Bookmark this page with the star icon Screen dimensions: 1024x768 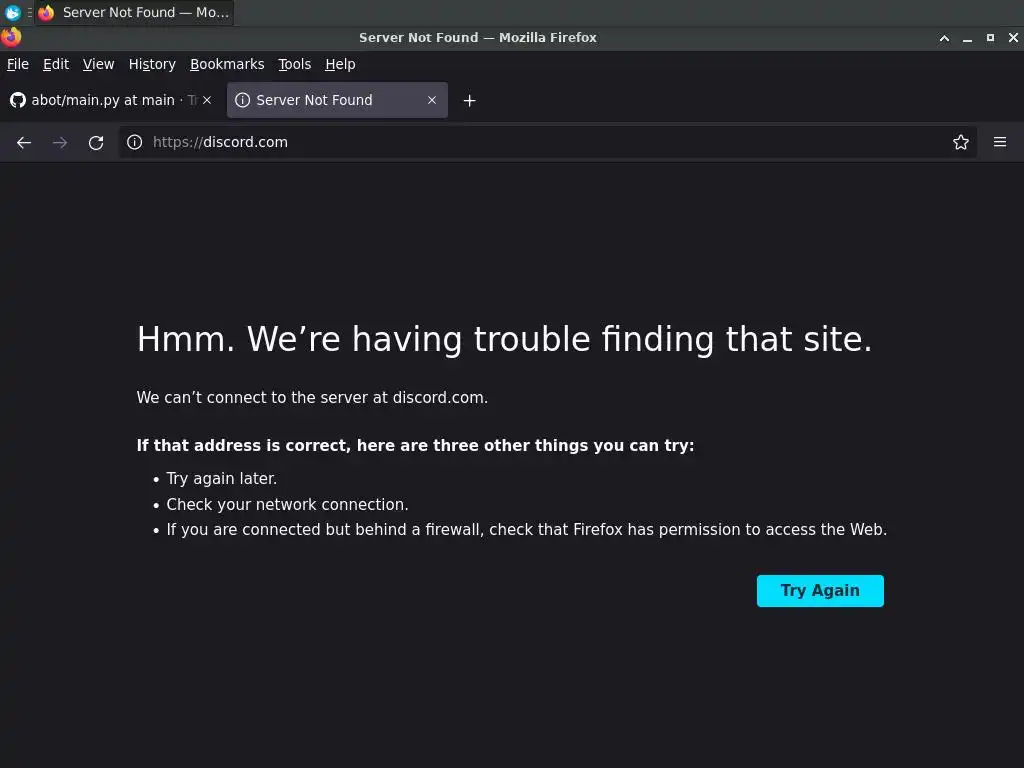961,142
